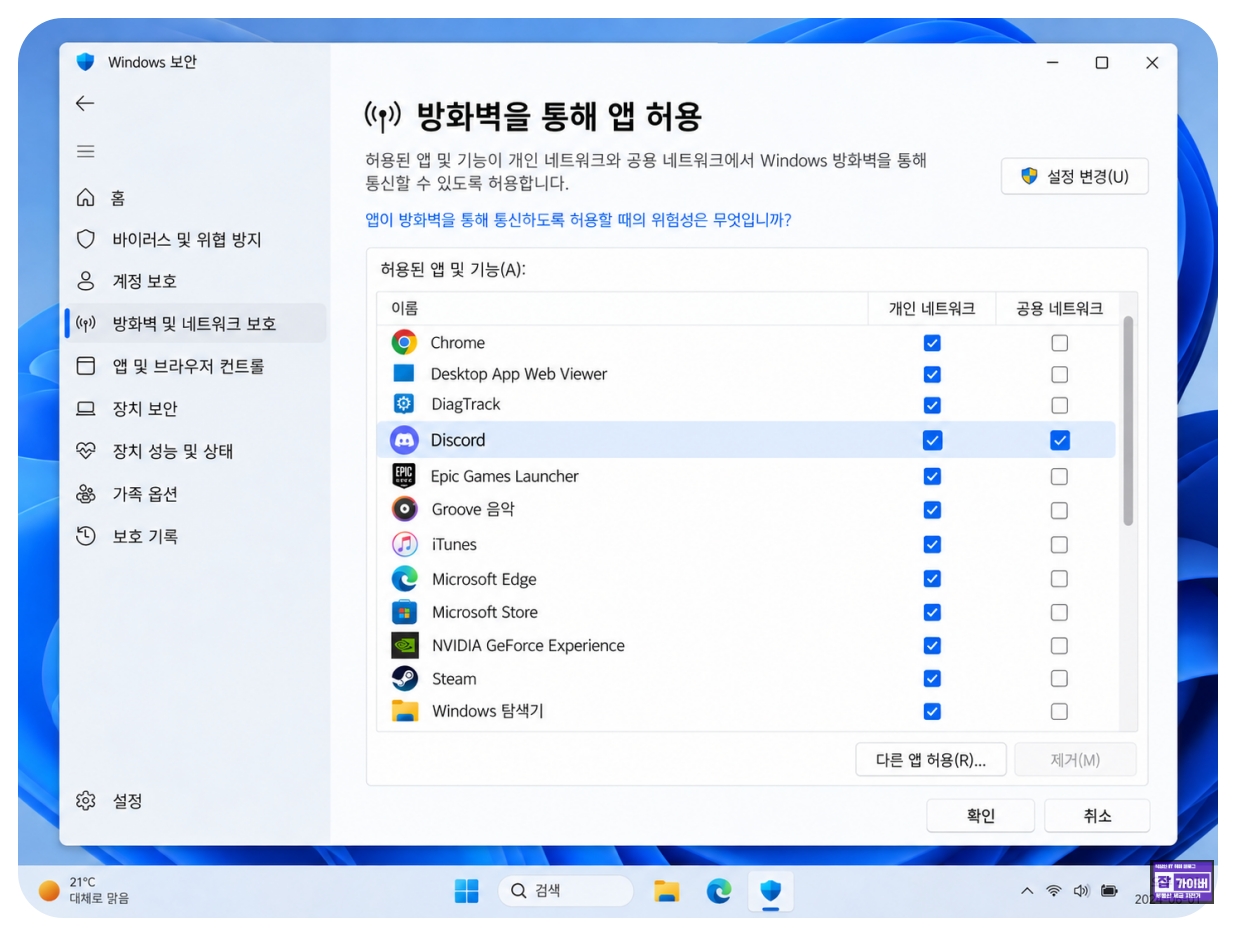The height and width of the screenshot is (936, 1236).
Task: Select the Desktop App Web Viewer name
Action: coord(519,374)
